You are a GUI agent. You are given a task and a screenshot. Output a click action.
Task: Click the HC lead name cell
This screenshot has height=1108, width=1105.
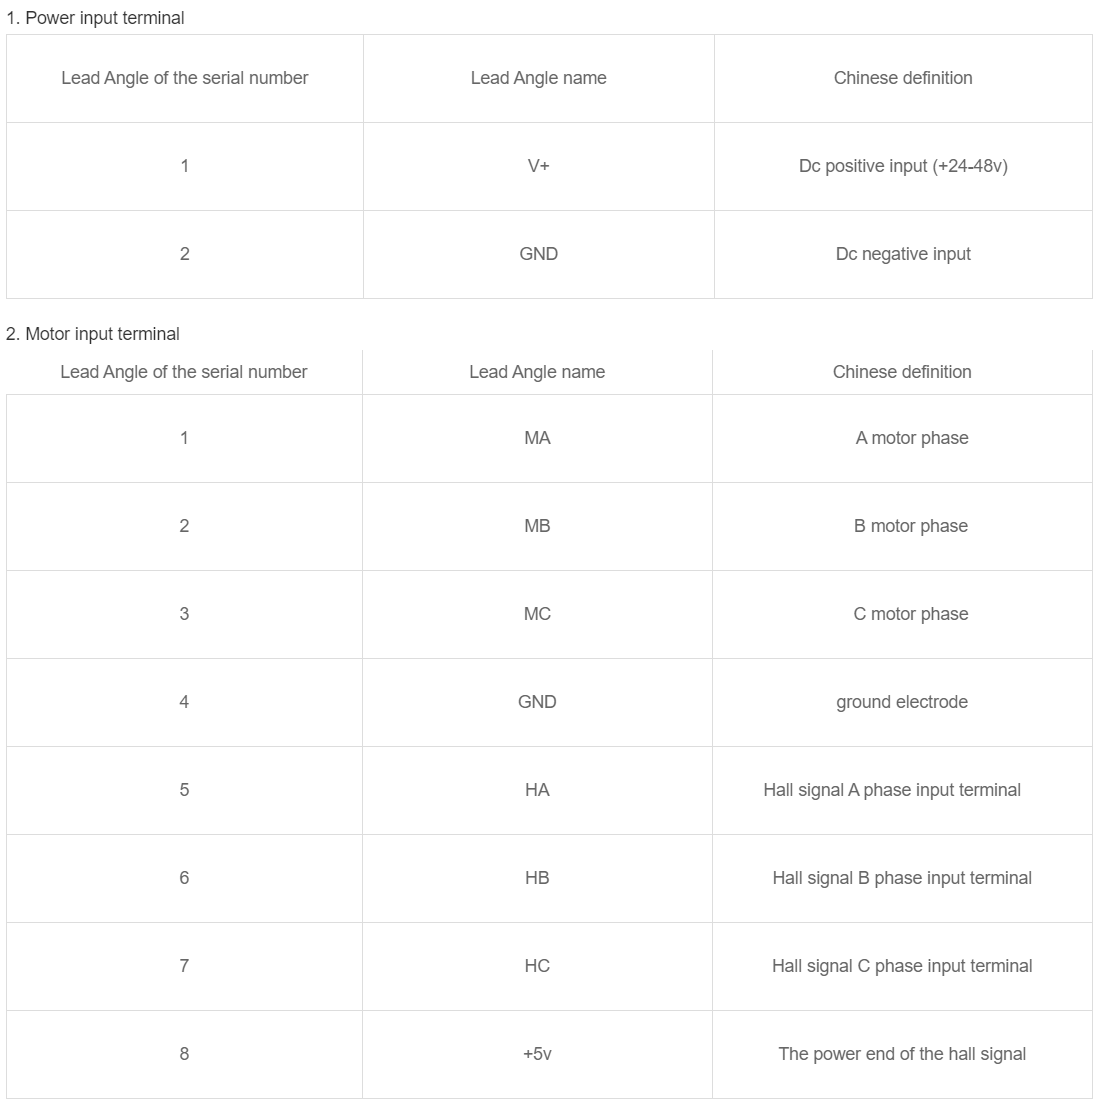(537, 966)
